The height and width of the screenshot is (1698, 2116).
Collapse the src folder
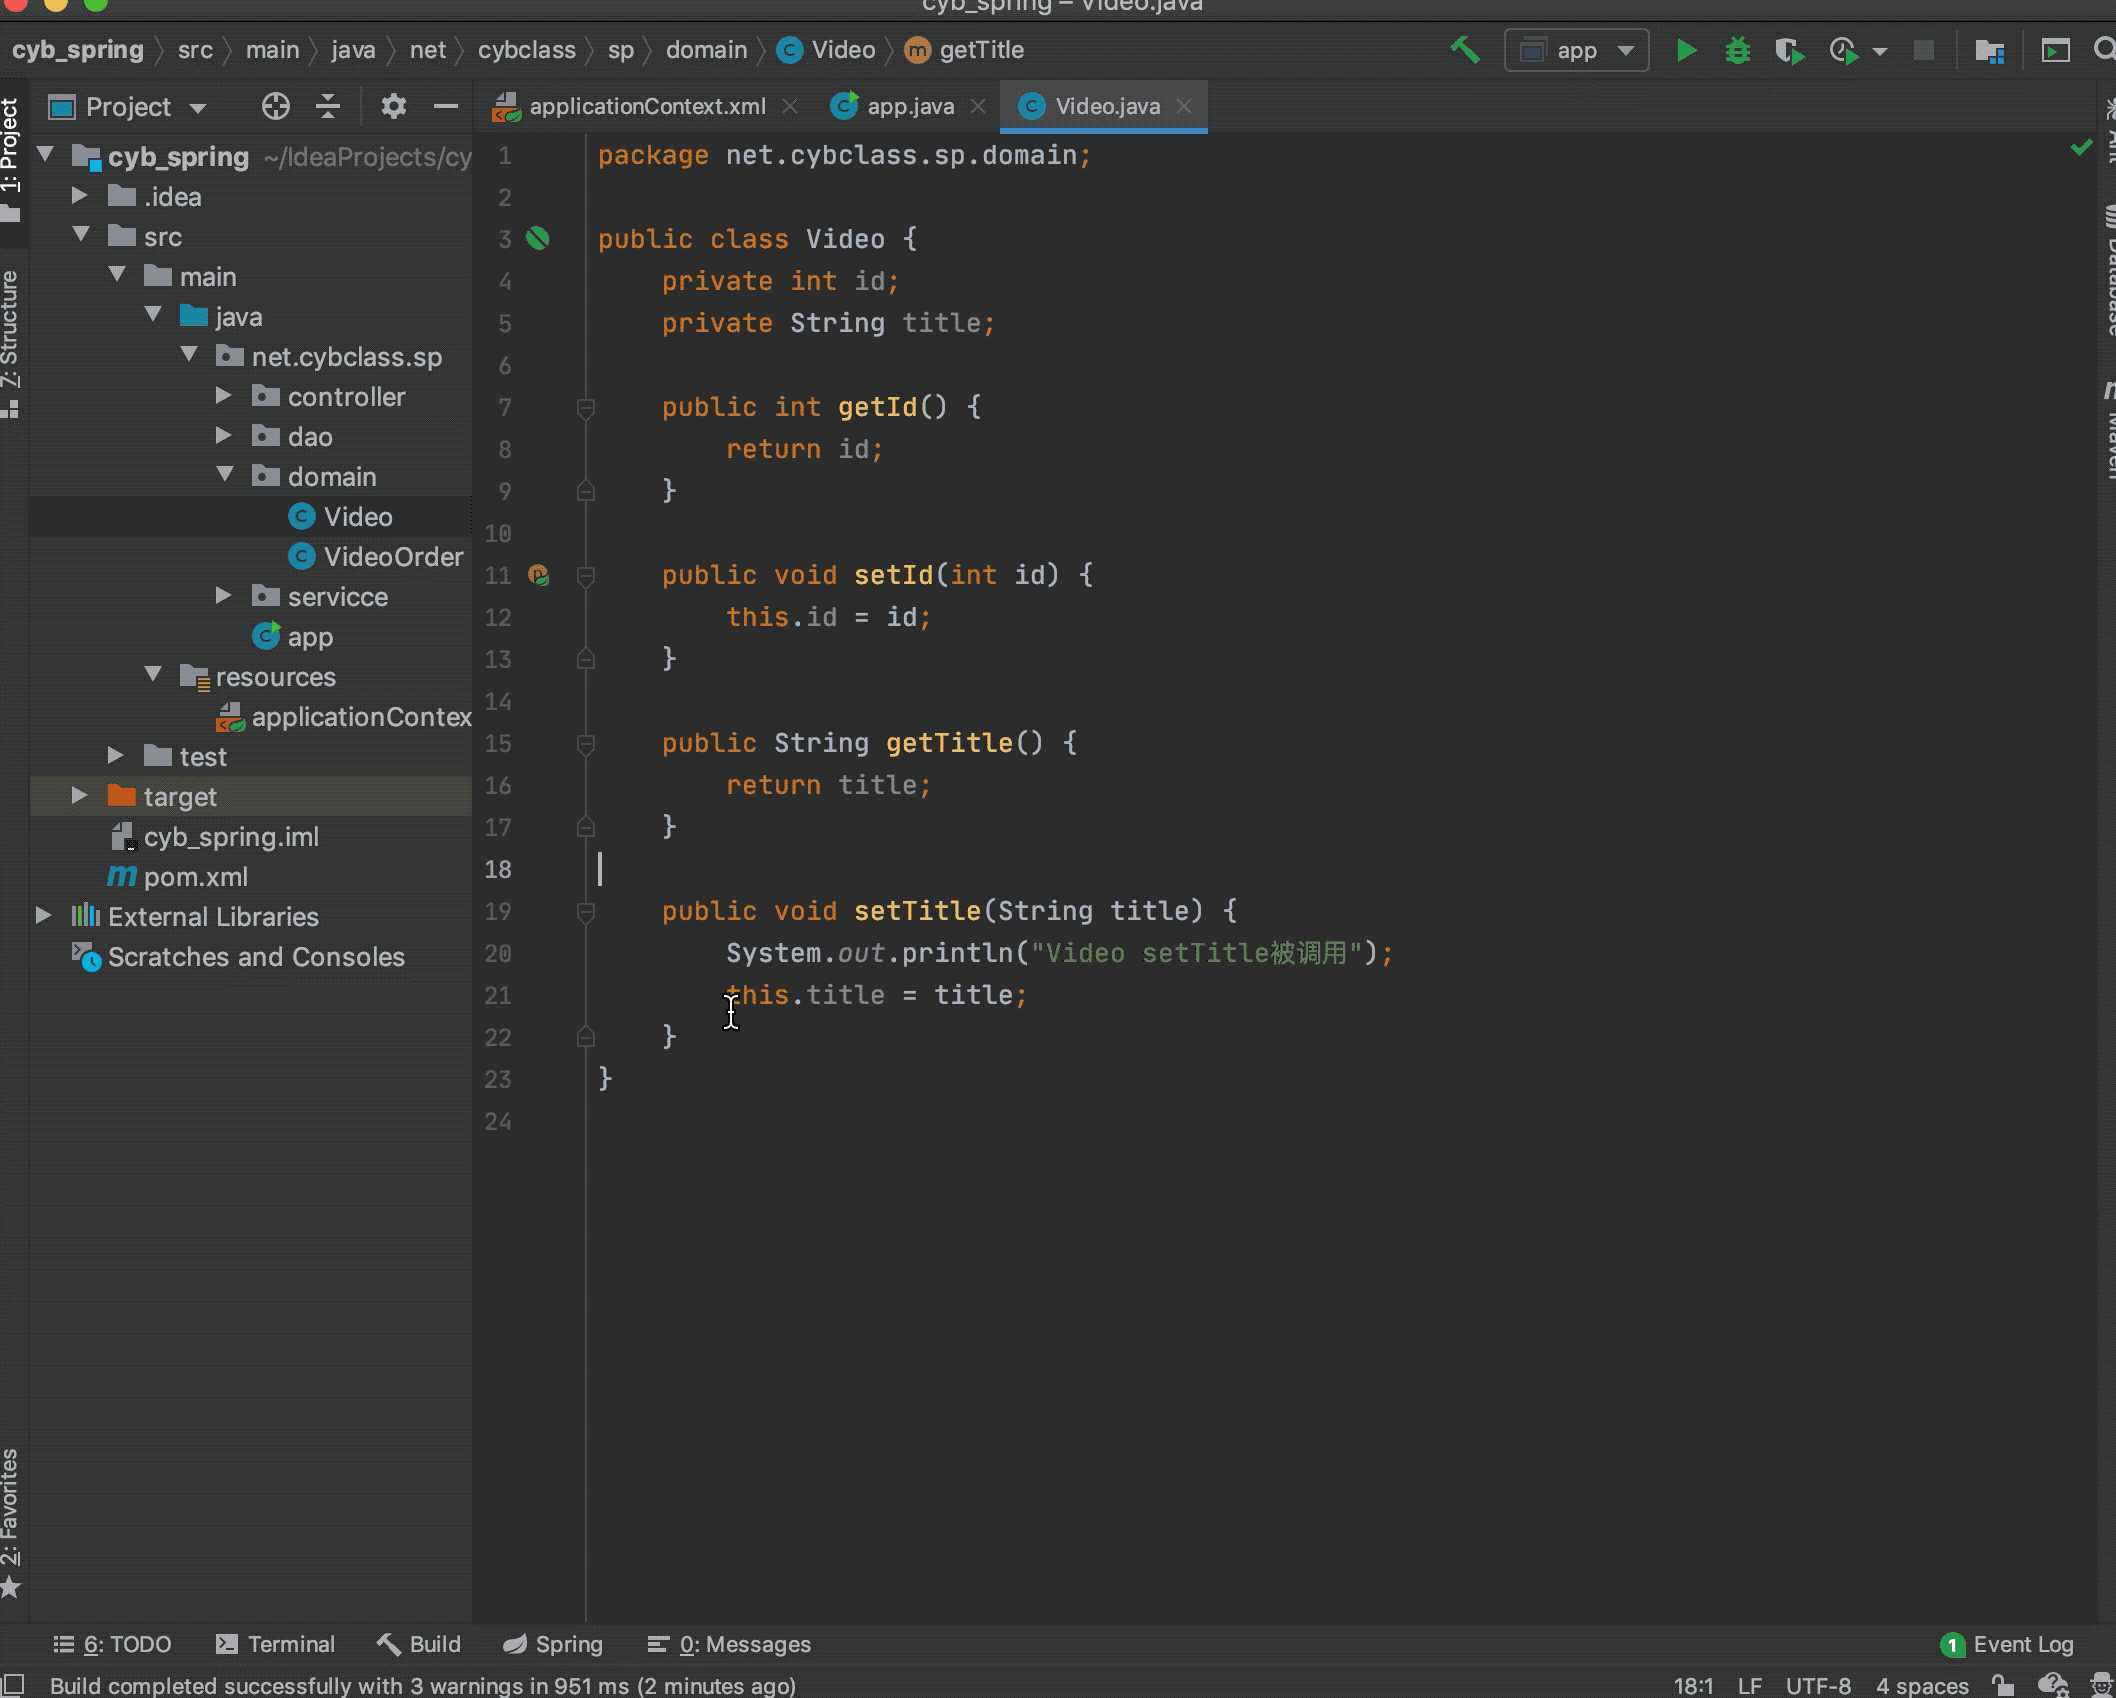(x=81, y=235)
